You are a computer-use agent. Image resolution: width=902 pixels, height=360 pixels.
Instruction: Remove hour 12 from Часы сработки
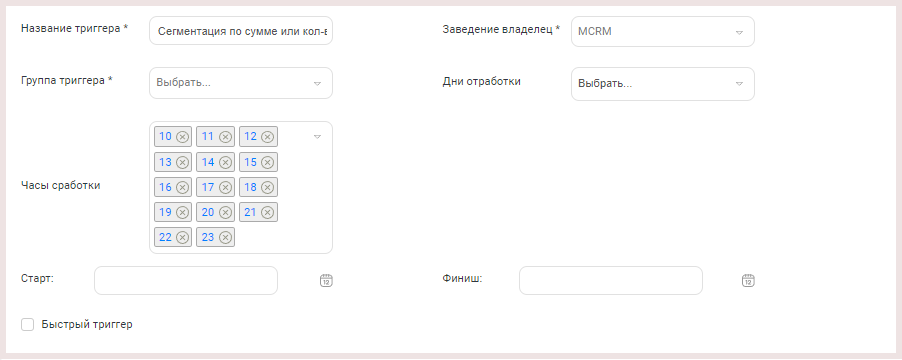[267, 137]
